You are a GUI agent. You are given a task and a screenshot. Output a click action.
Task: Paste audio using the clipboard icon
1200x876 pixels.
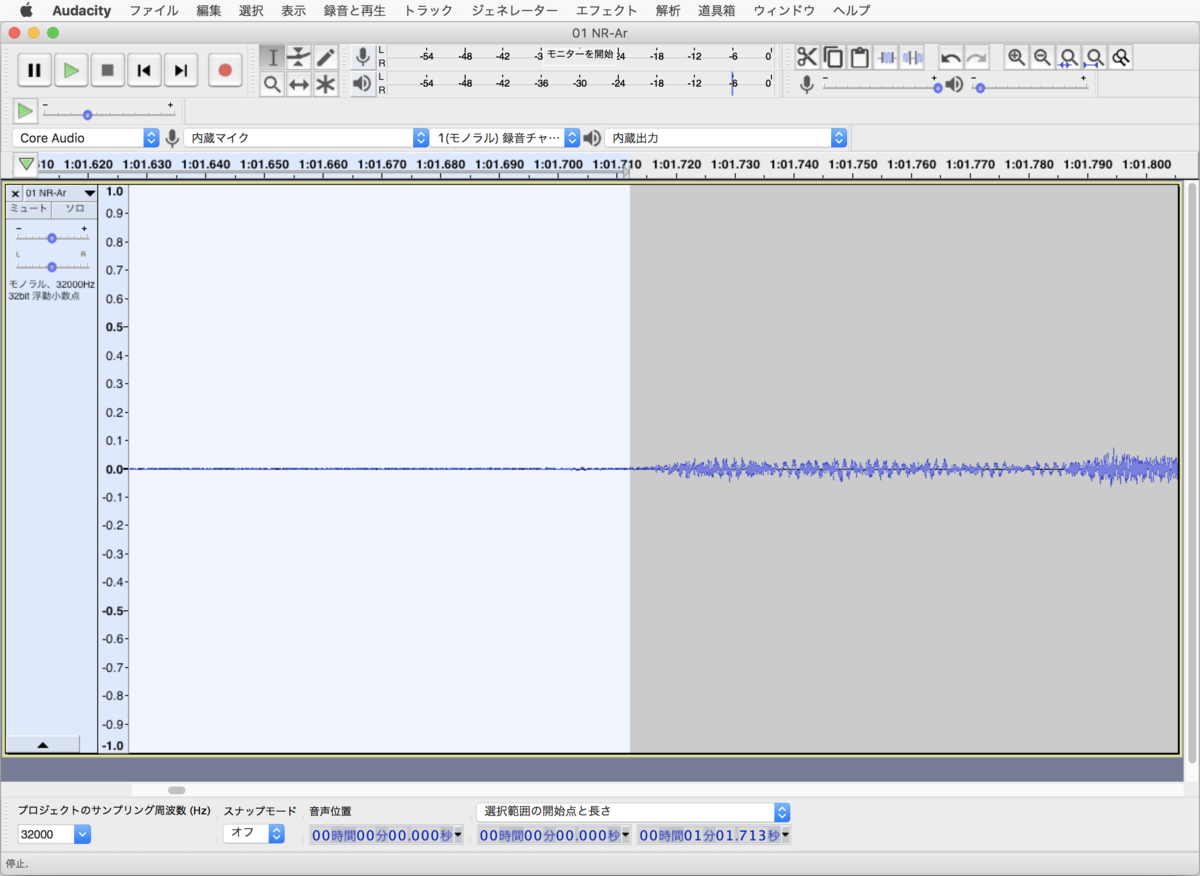(x=859, y=57)
